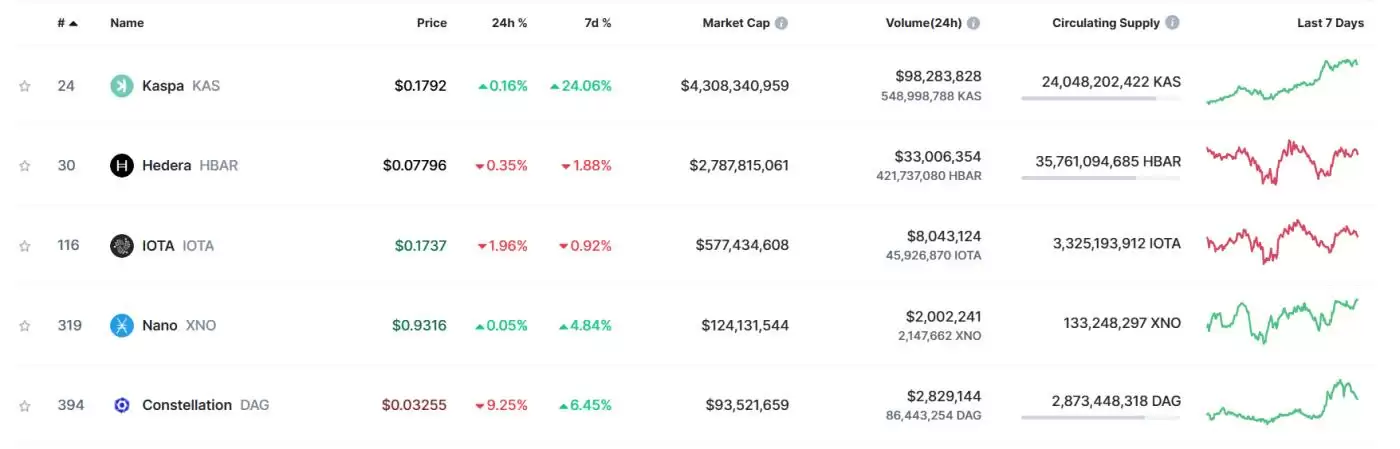Screen dimensions: 1400x449
Task: Toggle the watchlist star for Constellation
Action: pyautogui.click(x=24, y=406)
